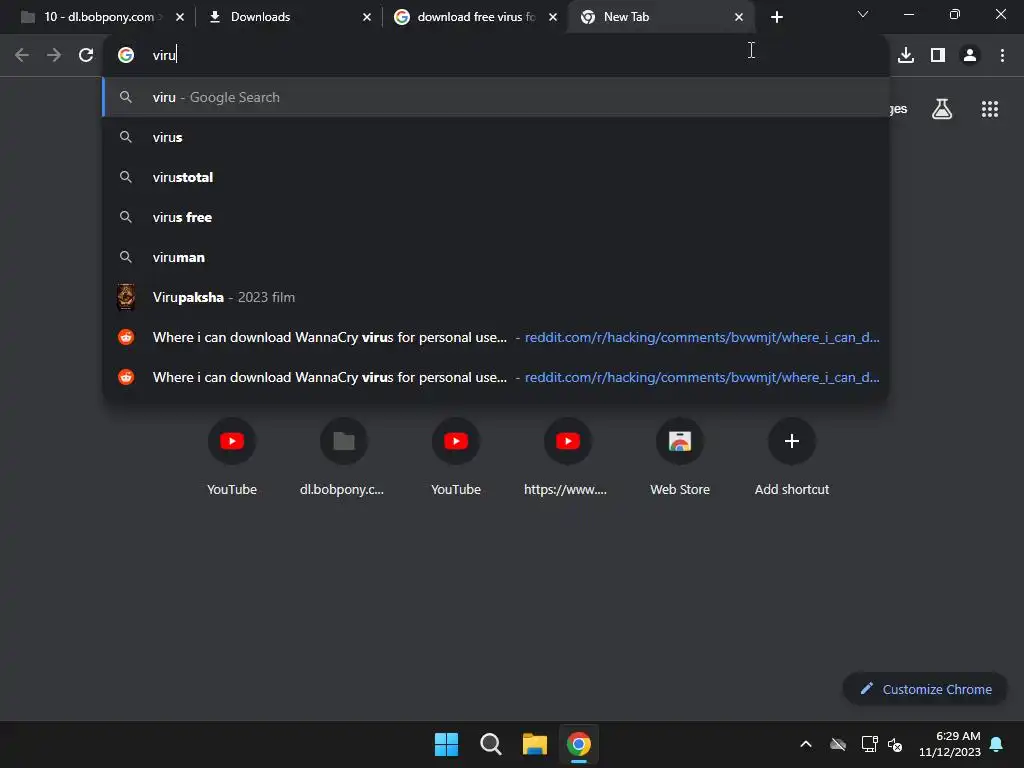Select the Virupaksha 2023 film suggestion

(496, 297)
